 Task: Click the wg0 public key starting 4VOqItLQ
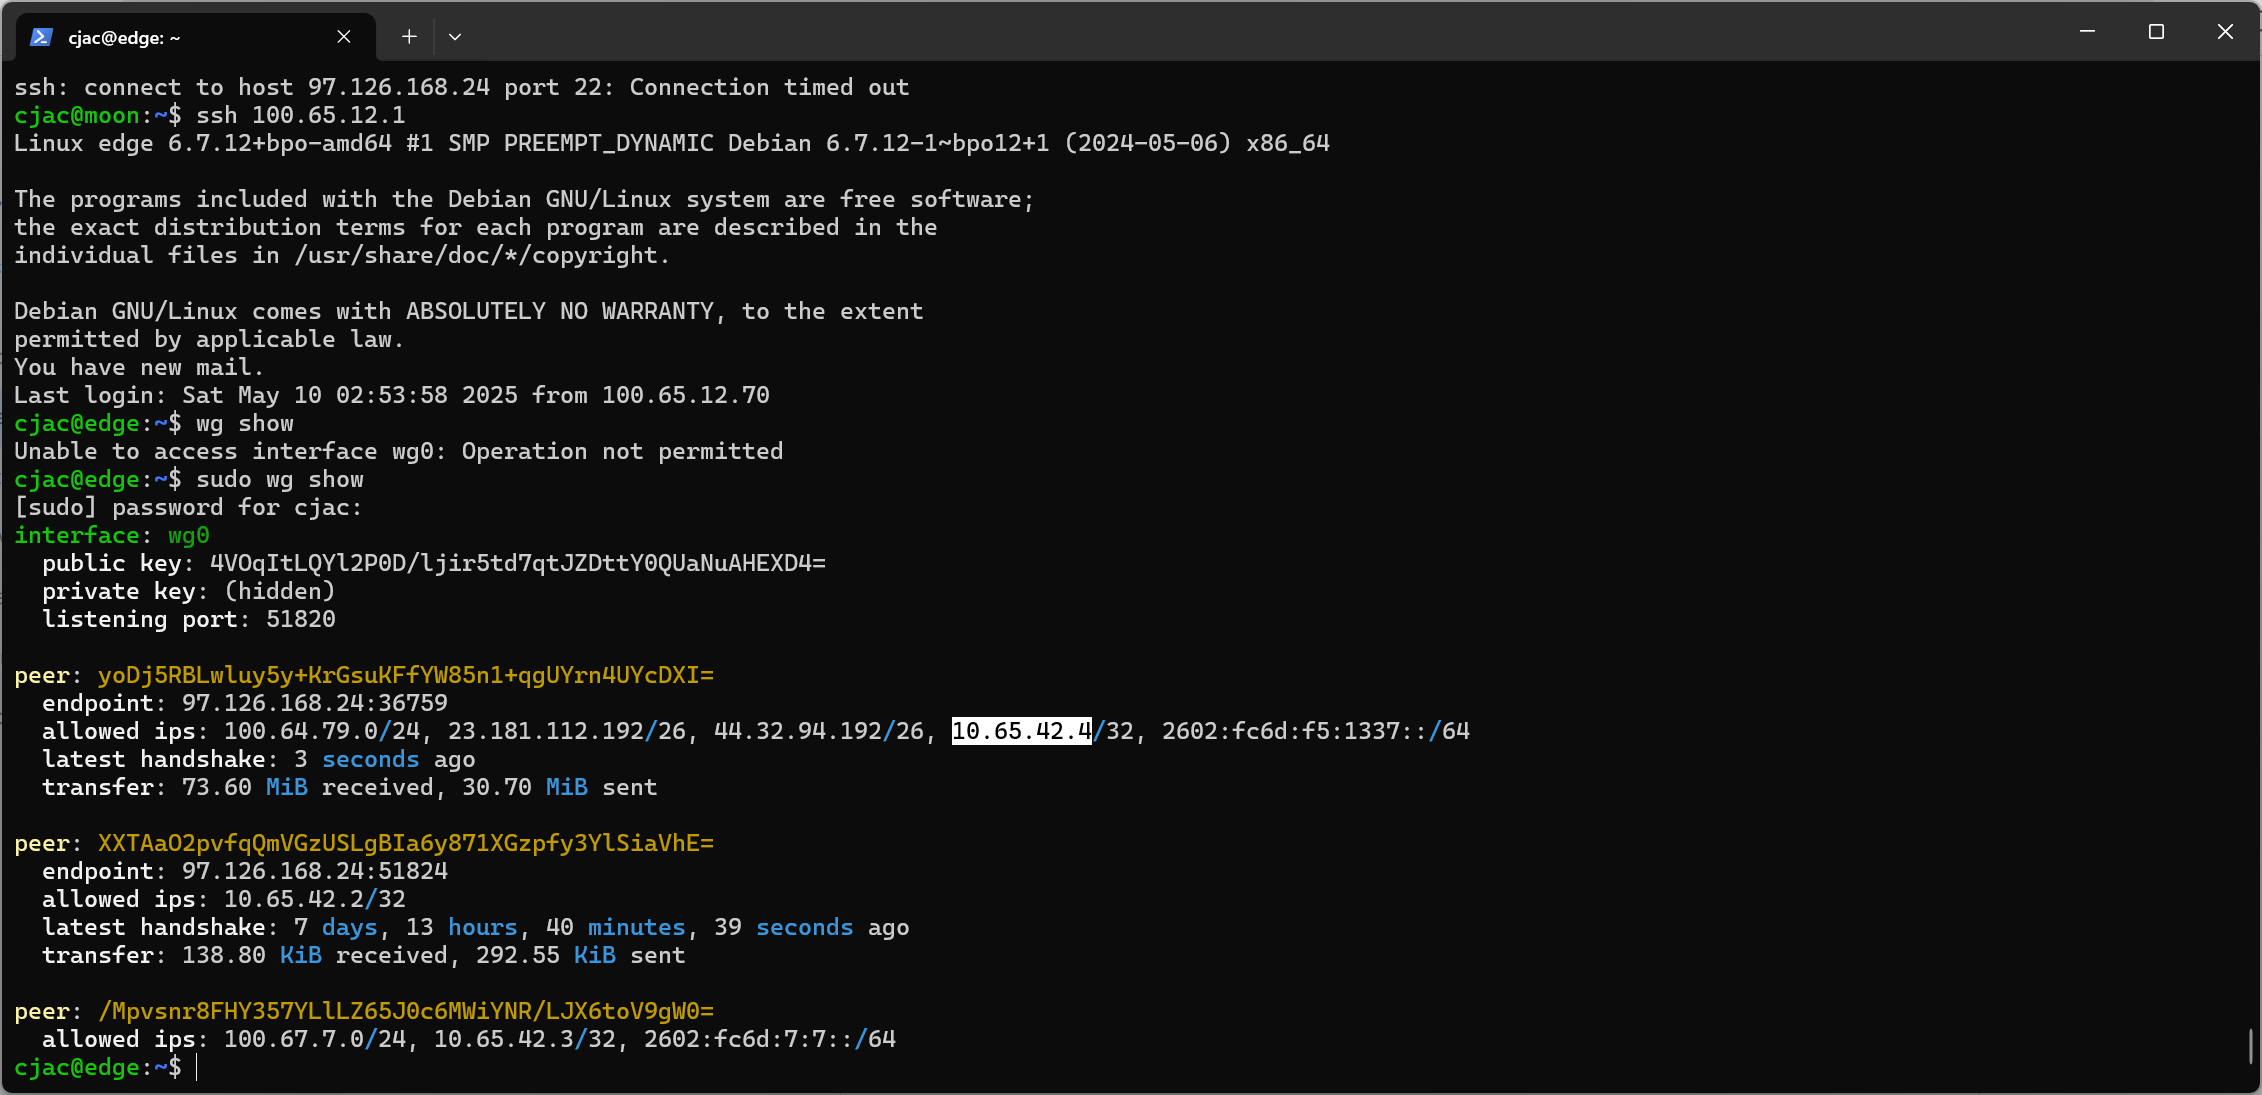pyautogui.click(x=517, y=563)
